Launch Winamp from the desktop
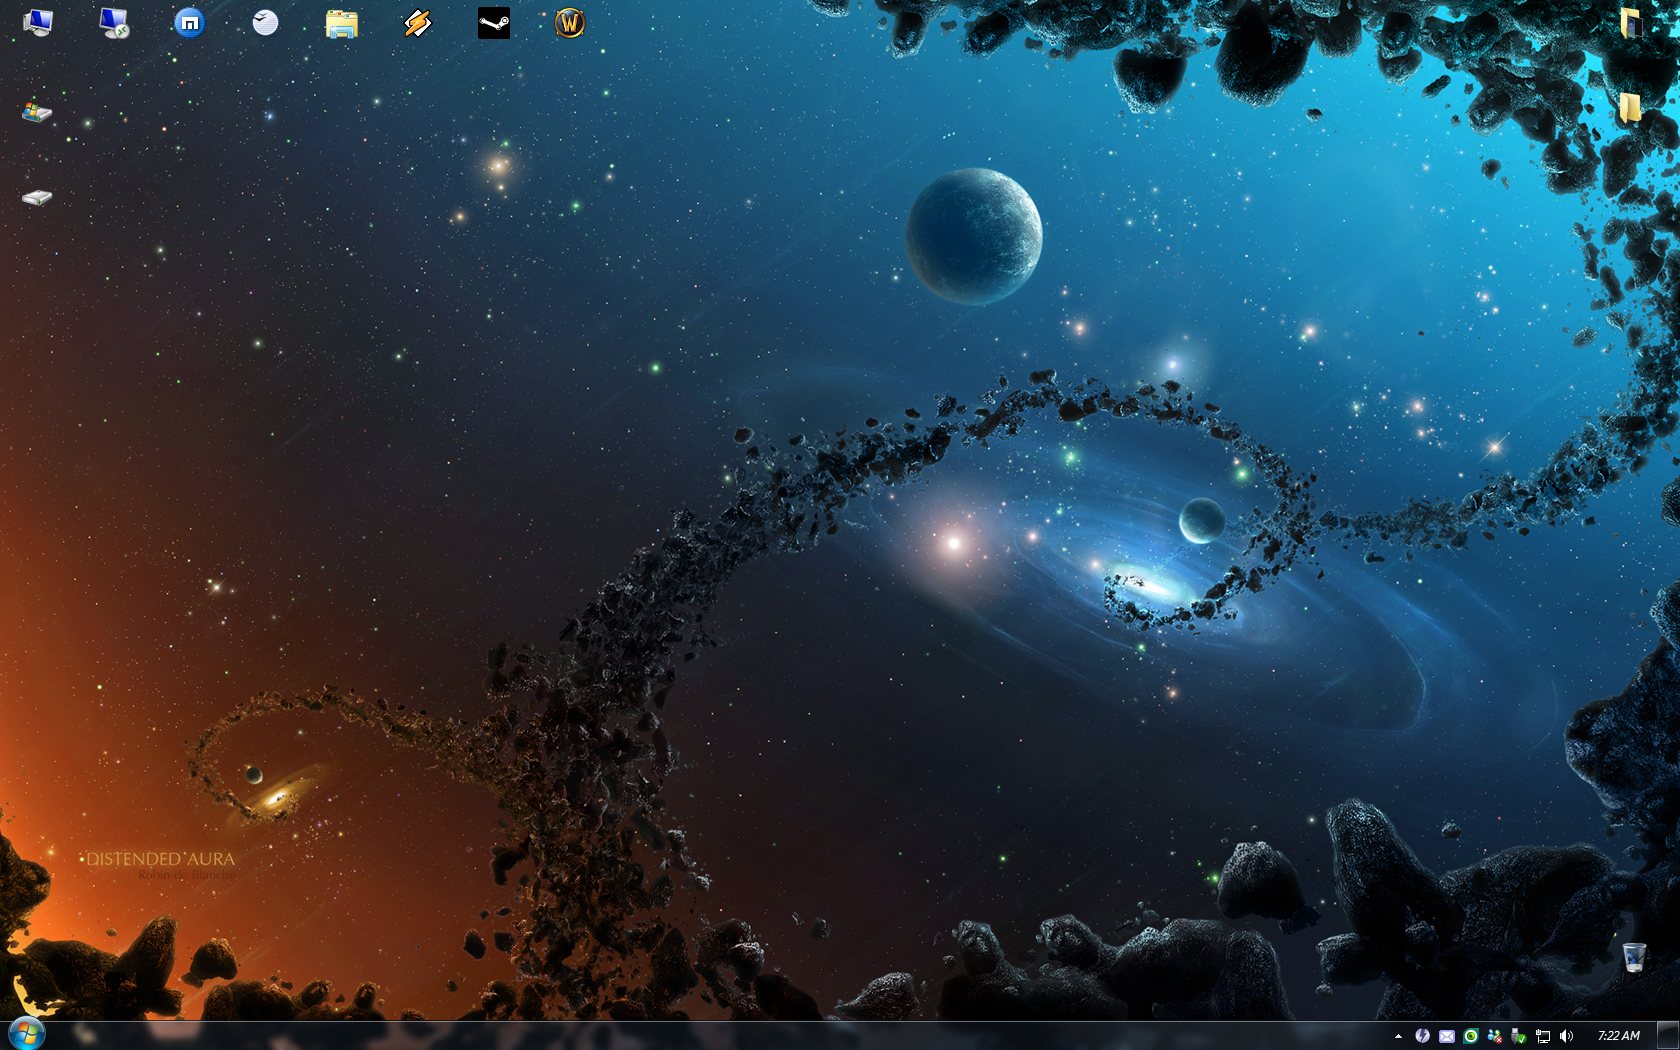The image size is (1680, 1050). pyautogui.click(x=417, y=22)
